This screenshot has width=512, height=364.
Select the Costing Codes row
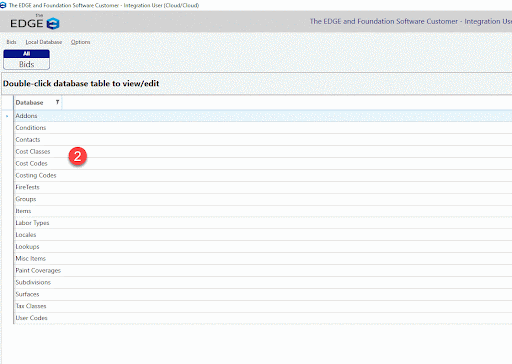tap(263, 175)
